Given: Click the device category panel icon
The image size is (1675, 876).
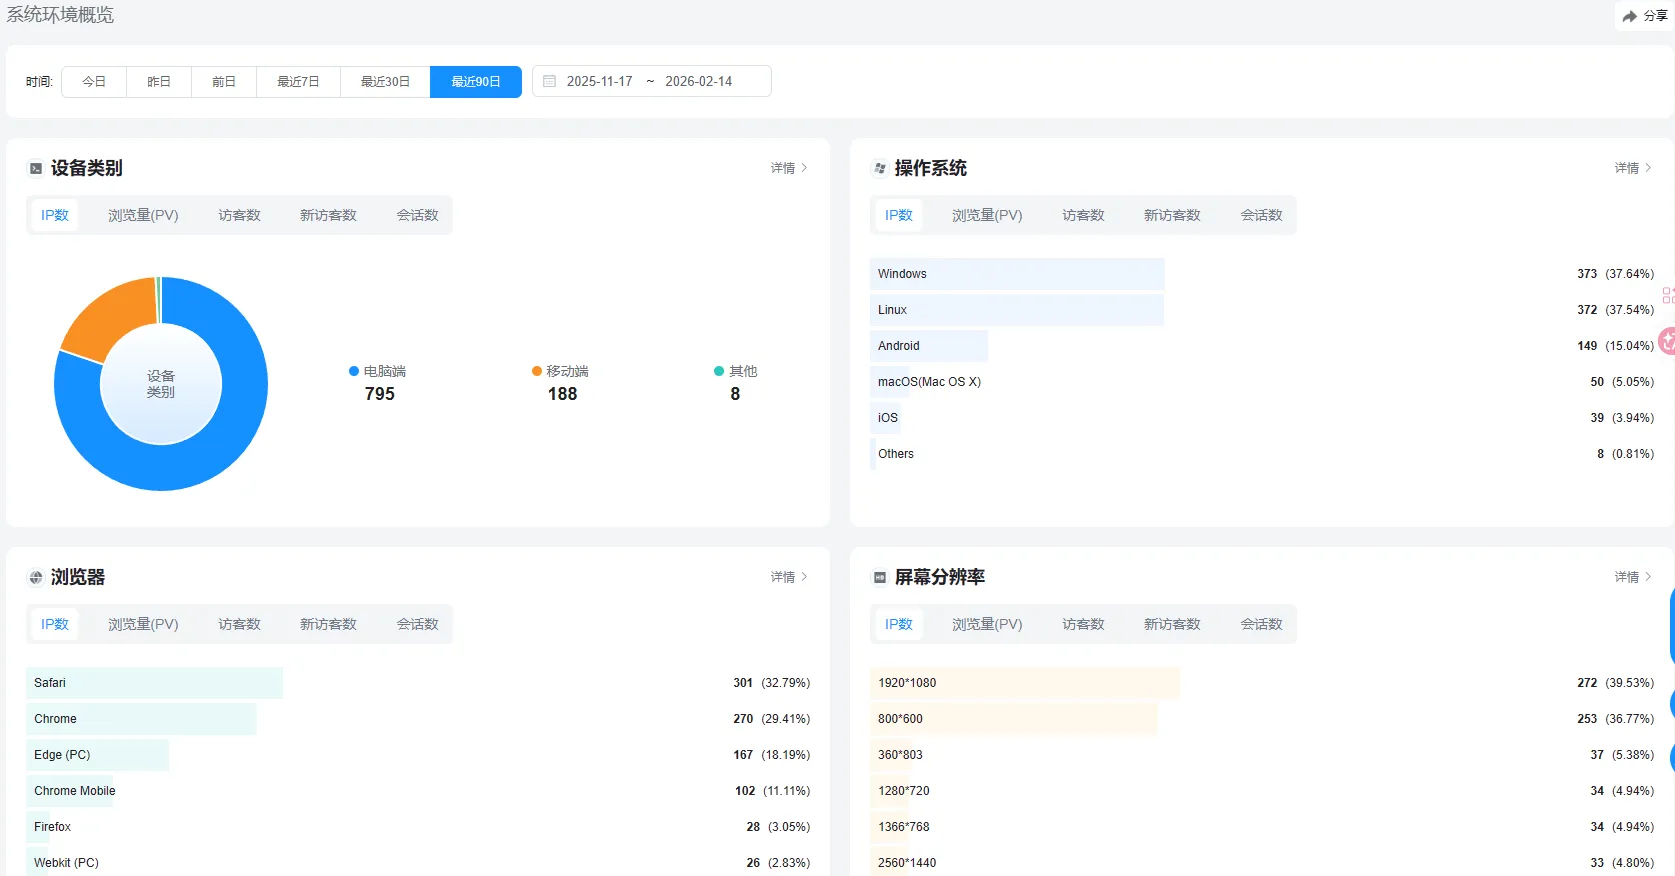Looking at the screenshot, I should [x=36, y=168].
